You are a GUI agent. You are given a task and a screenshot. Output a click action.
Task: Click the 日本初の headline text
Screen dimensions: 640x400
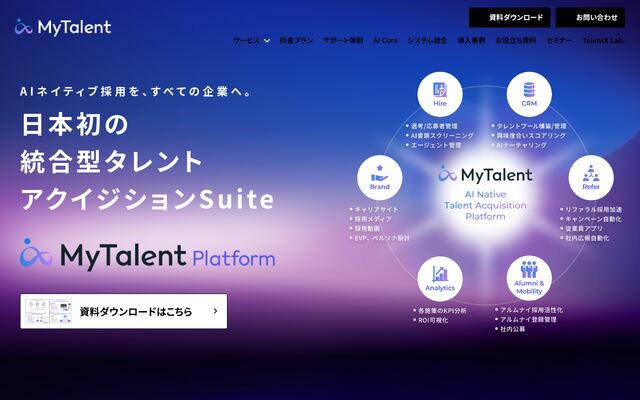coord(75,124)
